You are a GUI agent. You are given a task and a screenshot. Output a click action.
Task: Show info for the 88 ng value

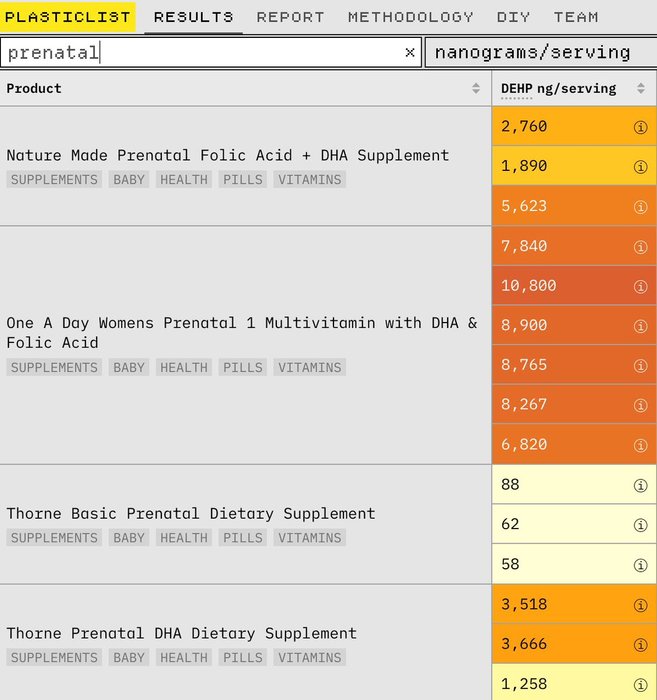tap(640, 485)
